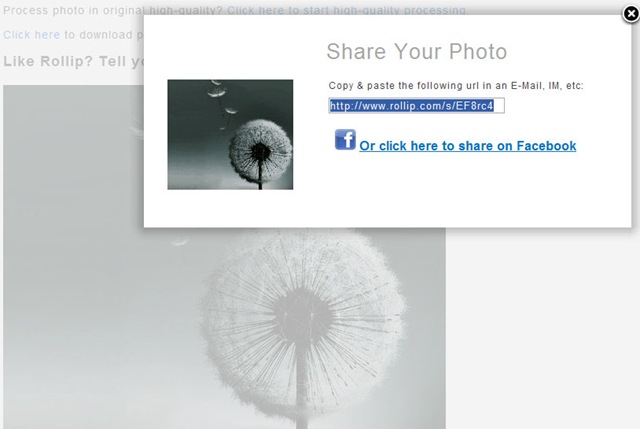Click the 'Share Your Photo' heading
The height and width of the screenshot is (429, 640).
[x=416, y=51]
